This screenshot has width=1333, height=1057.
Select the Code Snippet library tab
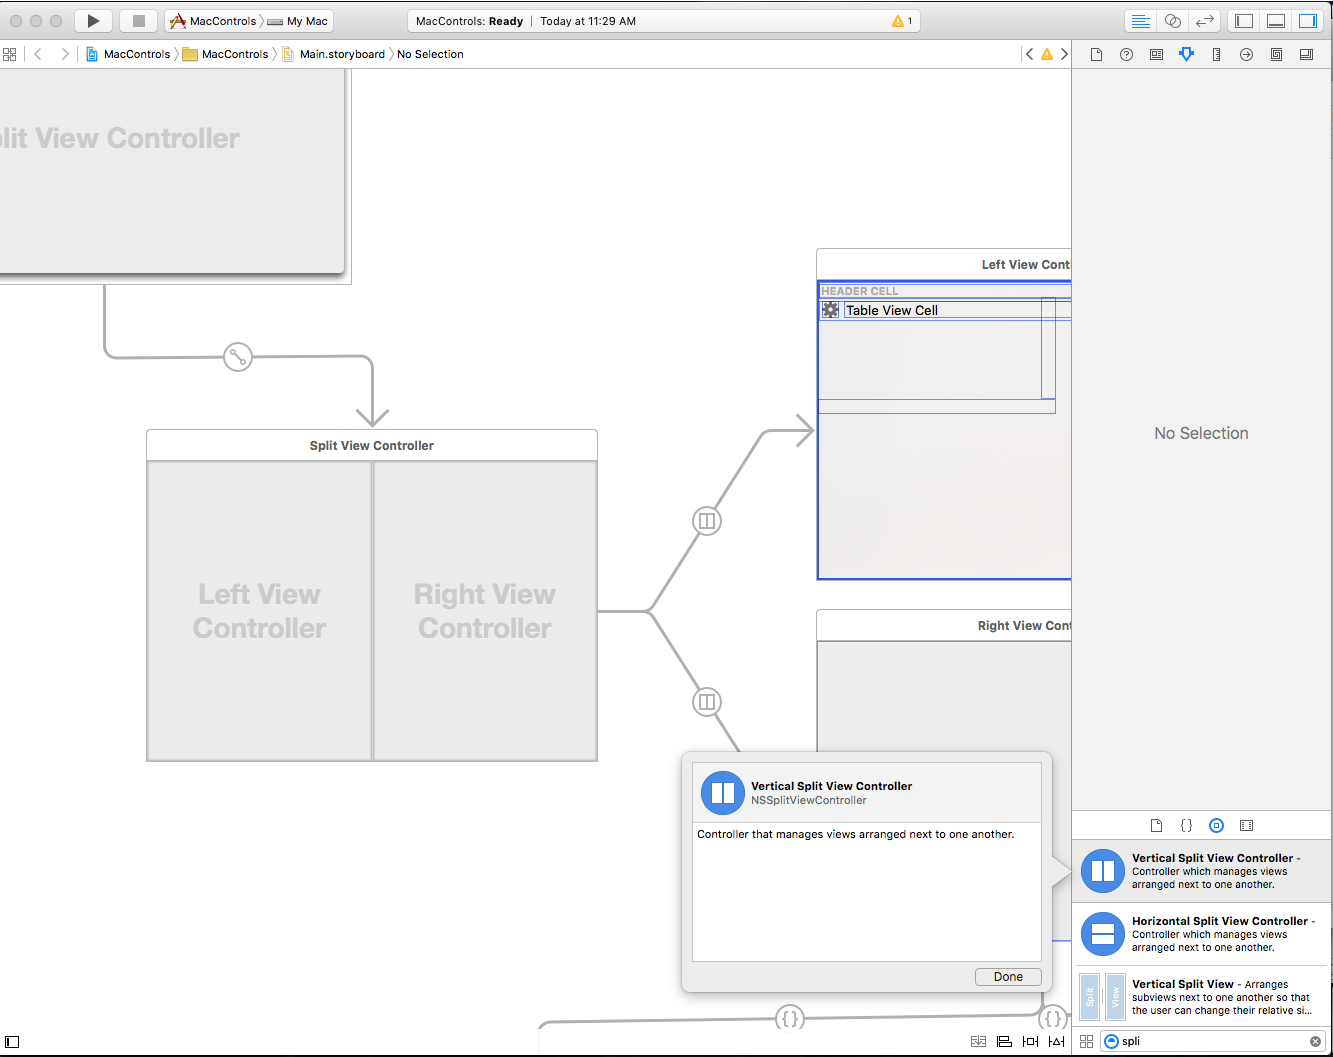coord(1186,825)
